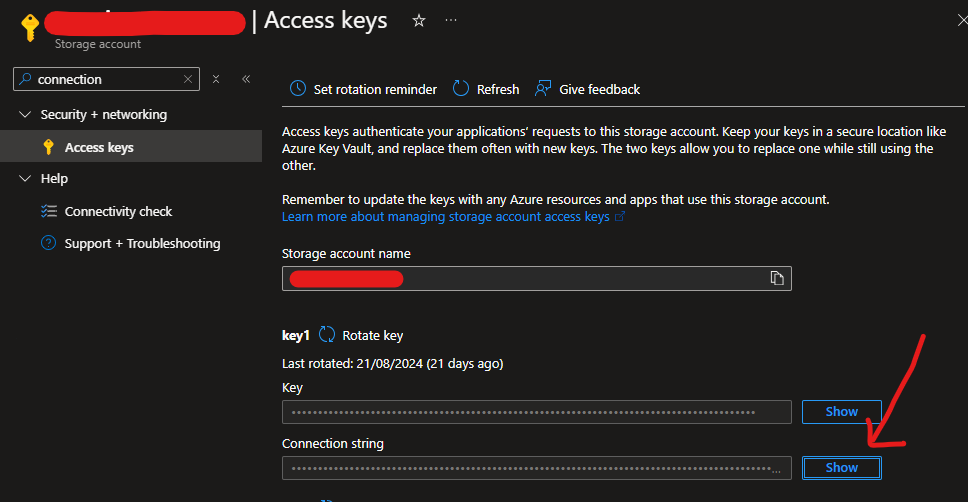Click the menu search input field

105,79
